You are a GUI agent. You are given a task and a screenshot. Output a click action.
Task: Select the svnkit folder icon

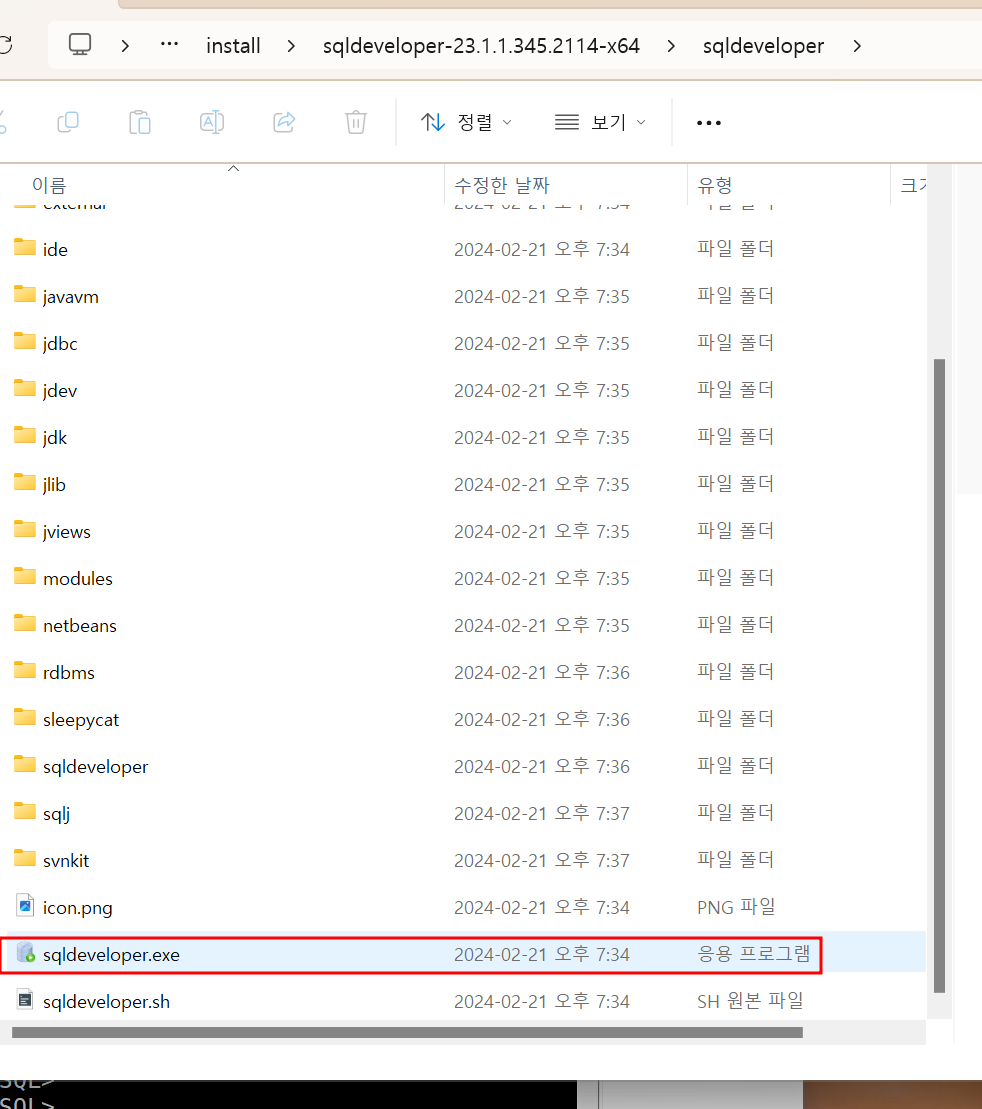coord(25,859)
